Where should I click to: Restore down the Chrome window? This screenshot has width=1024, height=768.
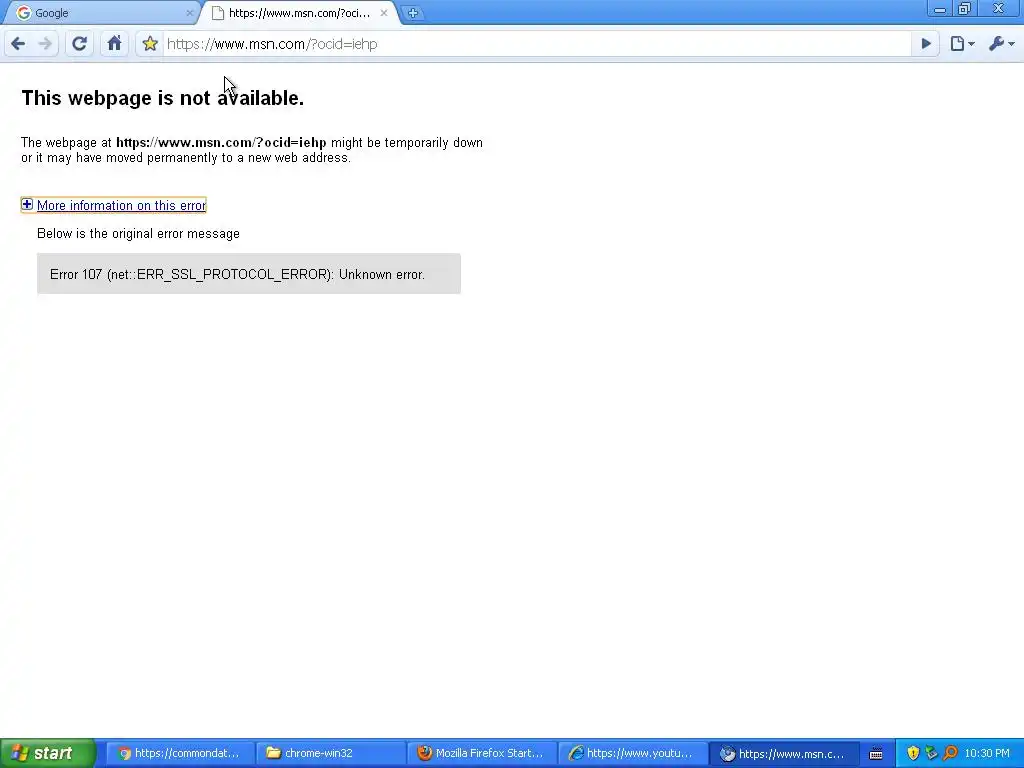click(964, 9)
